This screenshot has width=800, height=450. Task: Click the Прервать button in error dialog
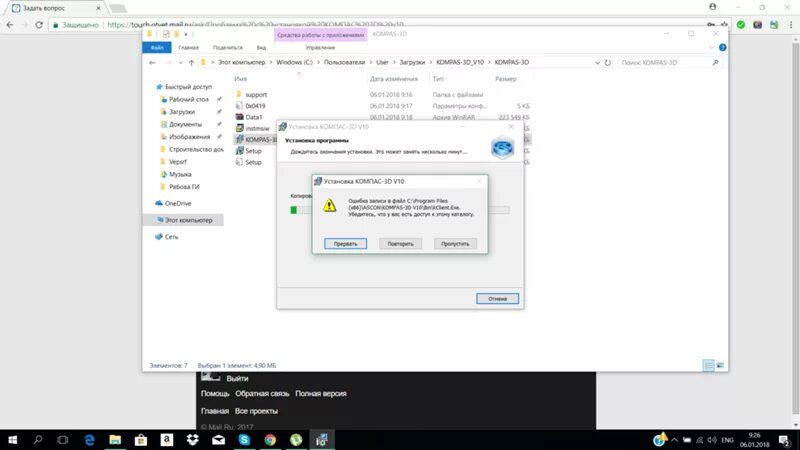click(345, 244)
